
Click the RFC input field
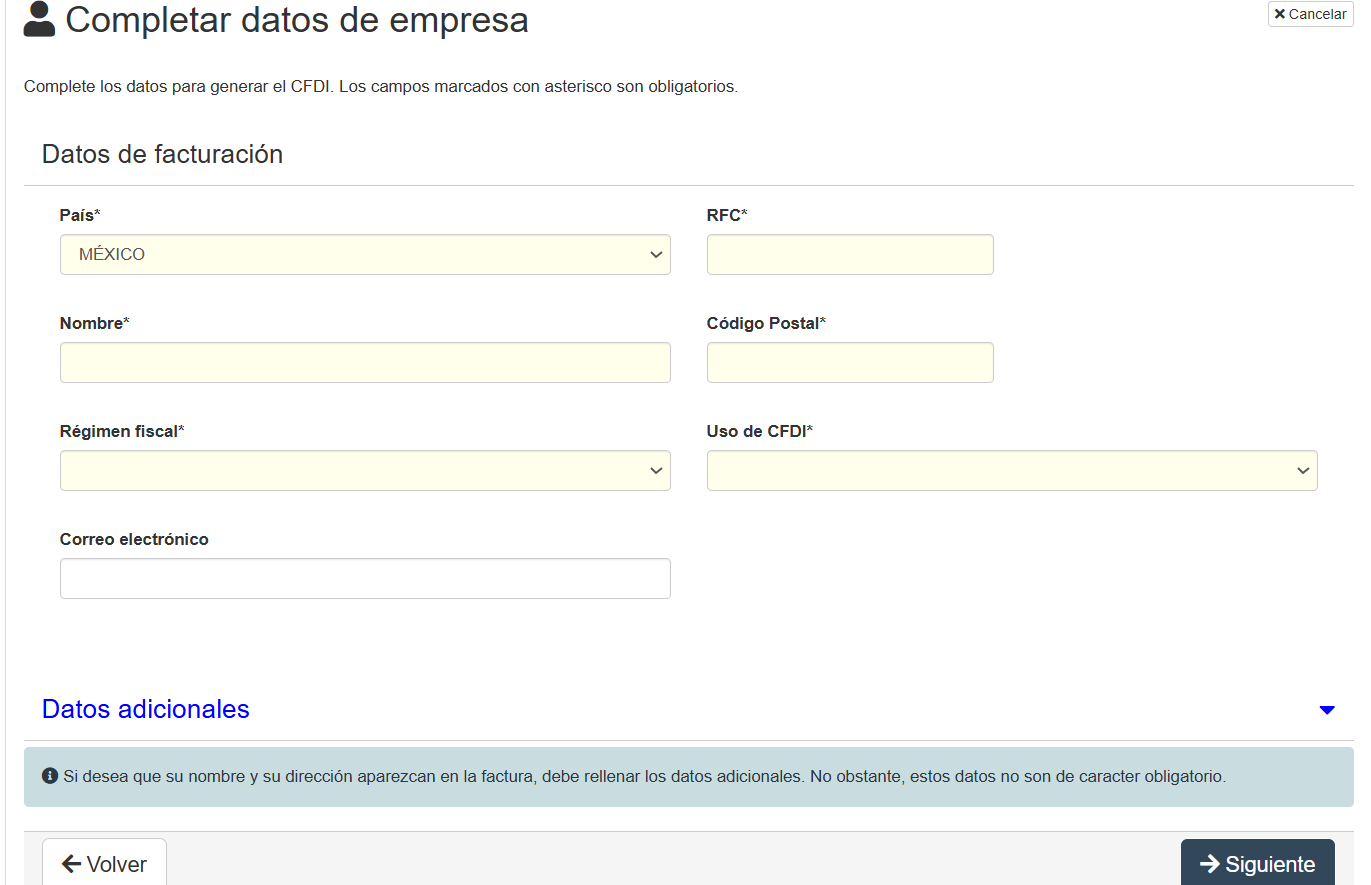pos(849,255)
